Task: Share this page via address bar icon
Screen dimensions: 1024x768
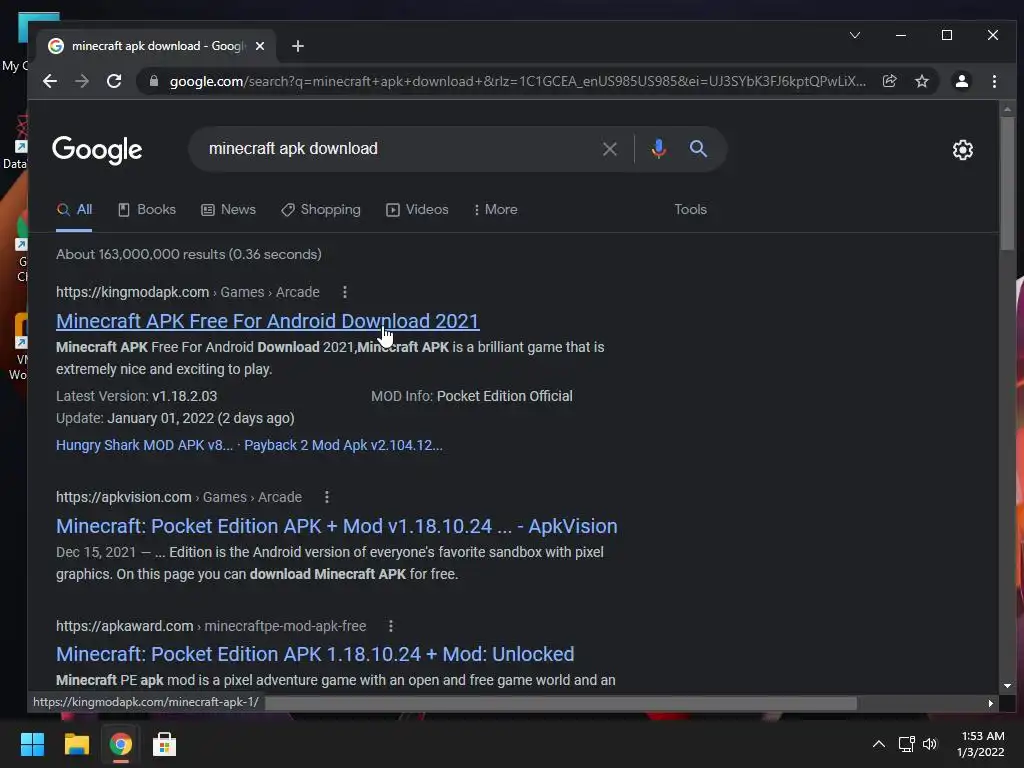Action: [x=889, y=81]
